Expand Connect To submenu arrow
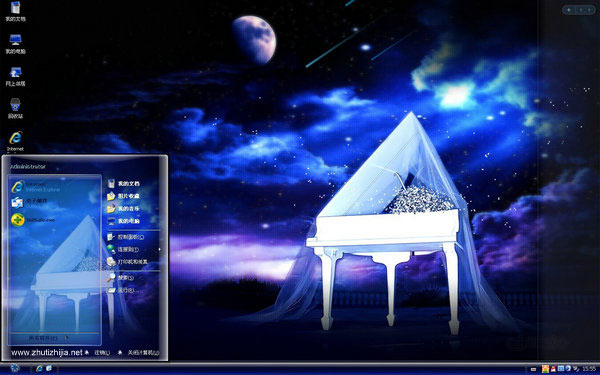Screen dimensions: 600x375 click(160, 249)
